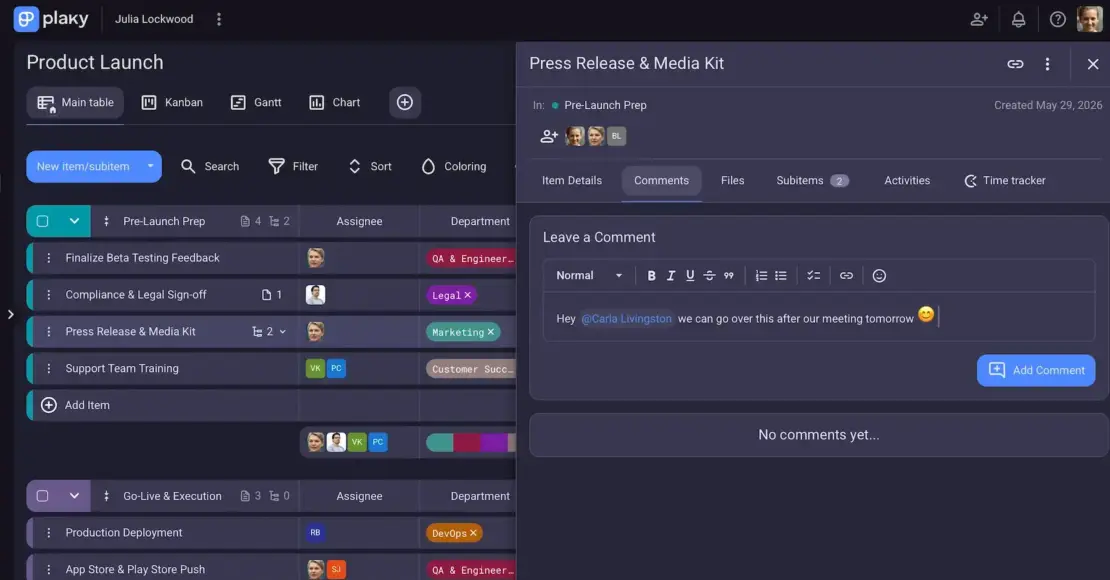1110x580 pixels.
Task: Close the Press Release & Media Kit panel
Action: pyautogui.click(x=1093, y=64)
